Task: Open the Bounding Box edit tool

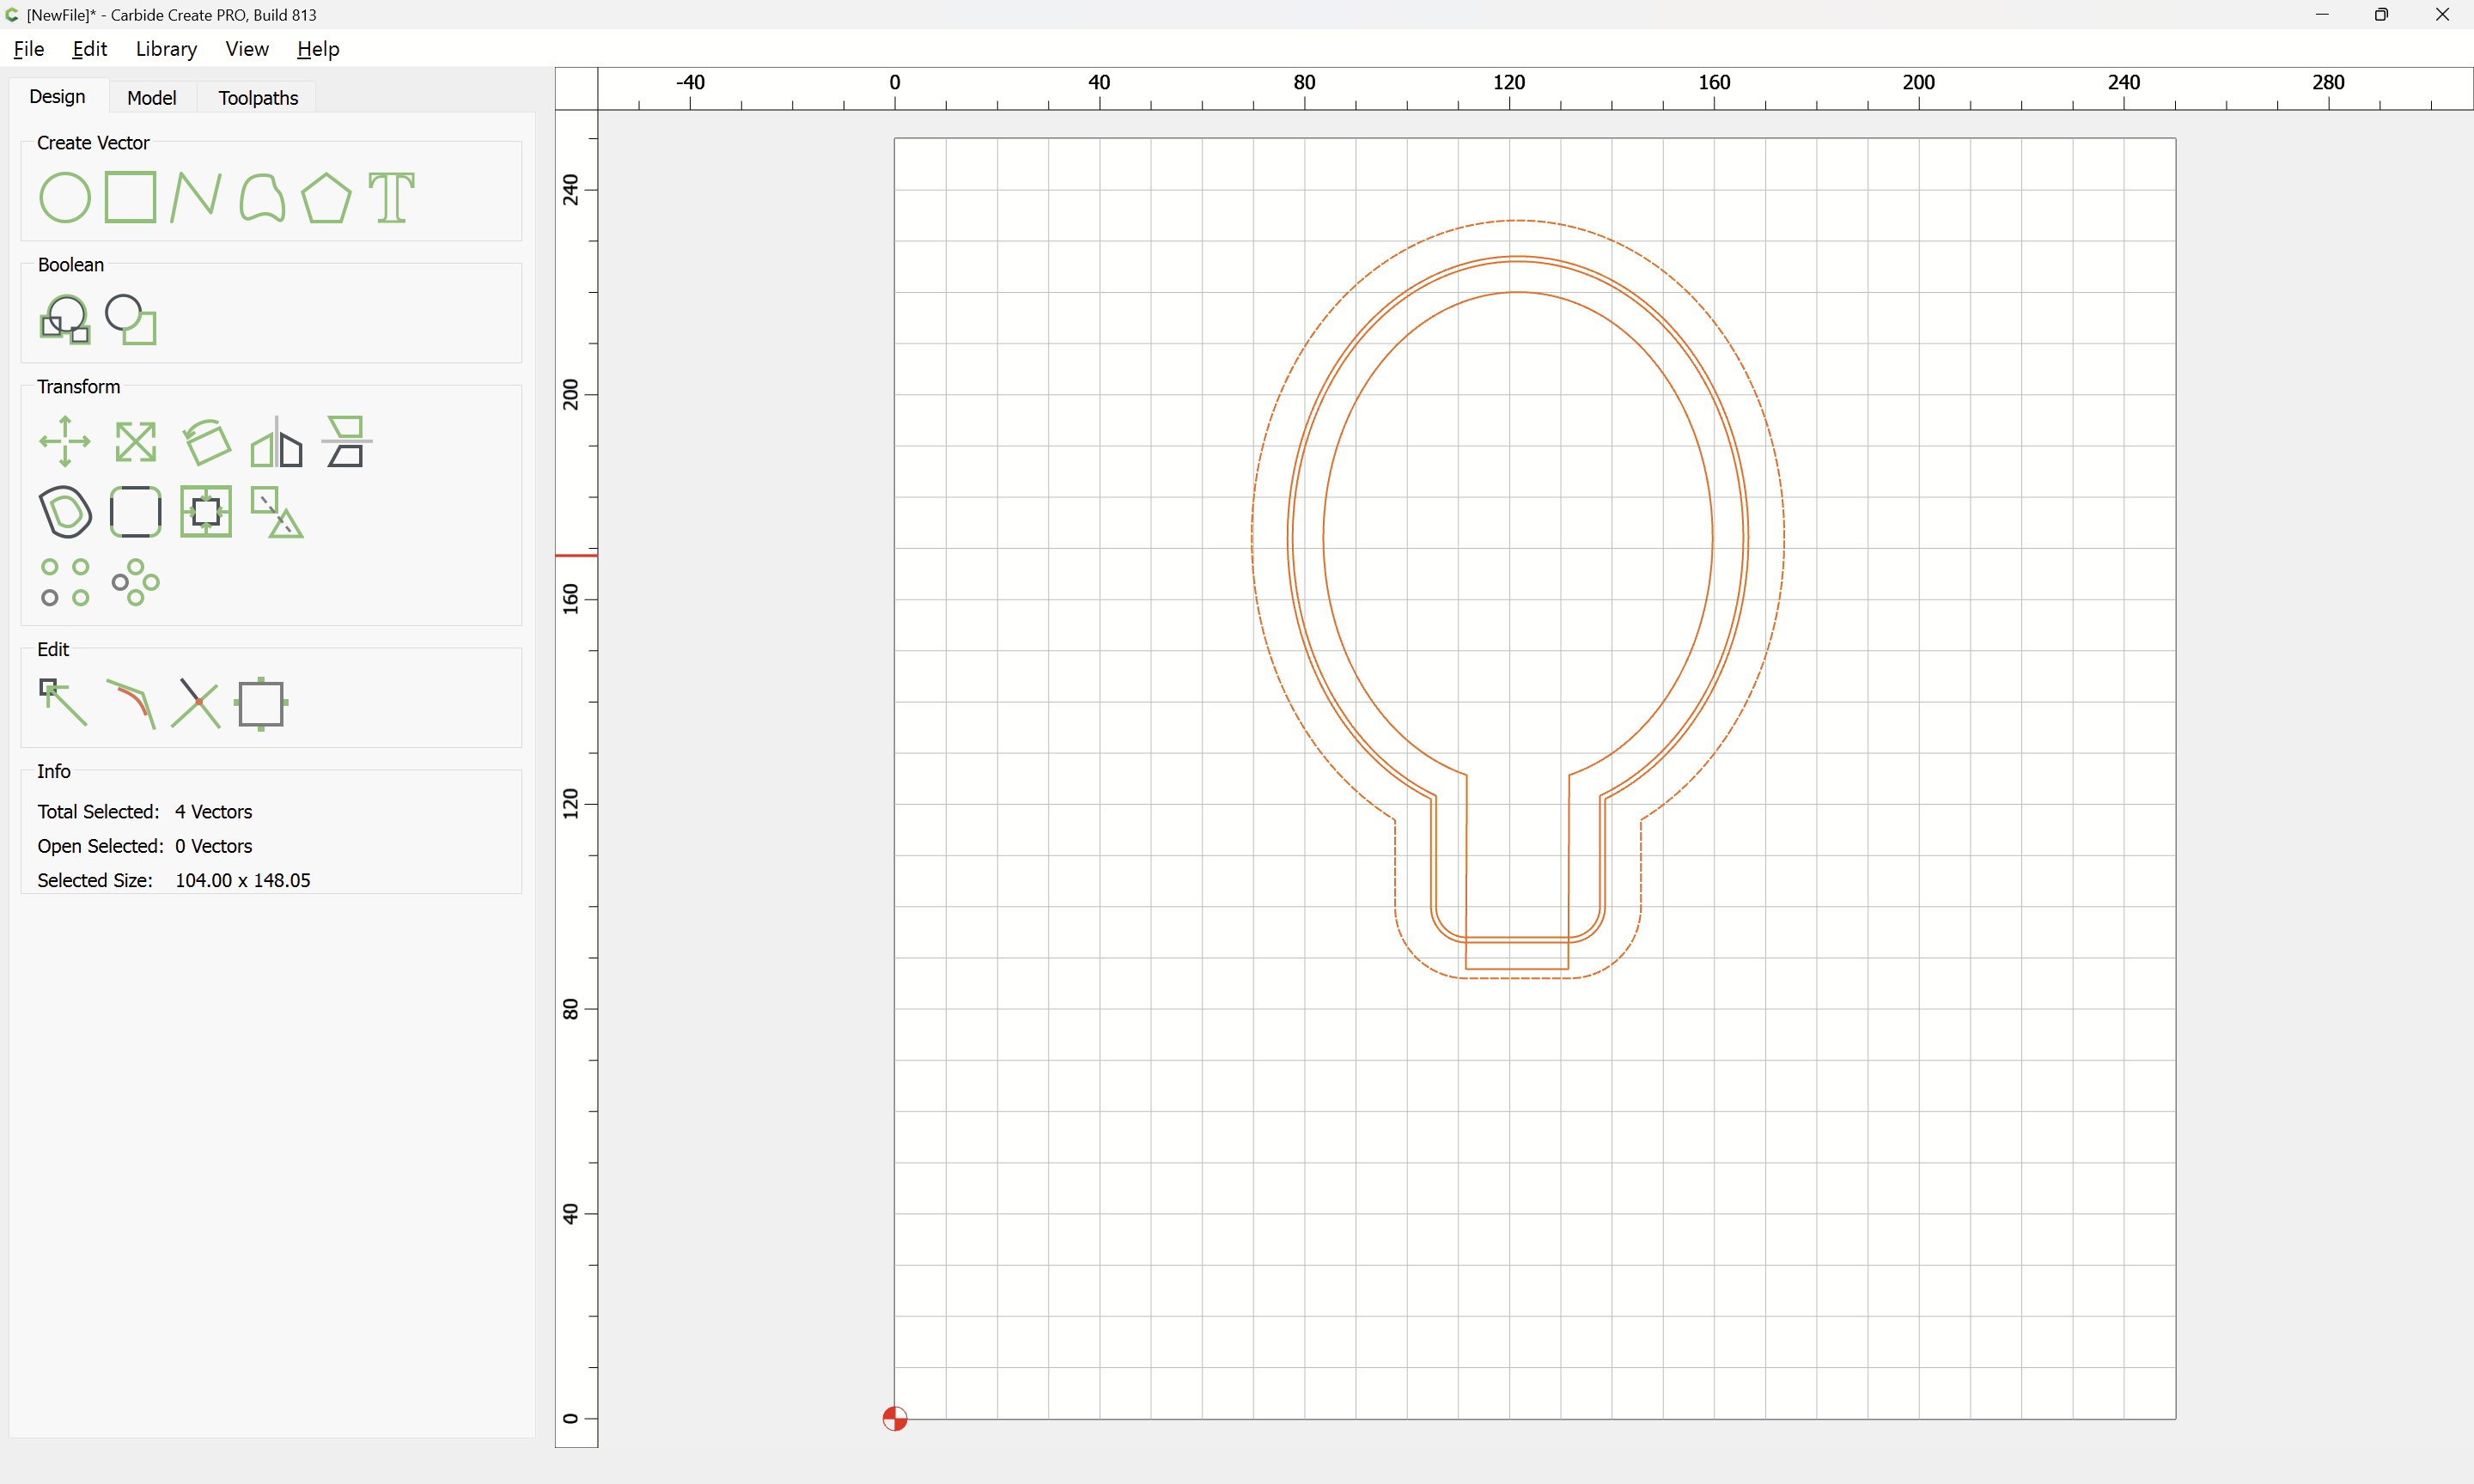Action: (261, 704)
